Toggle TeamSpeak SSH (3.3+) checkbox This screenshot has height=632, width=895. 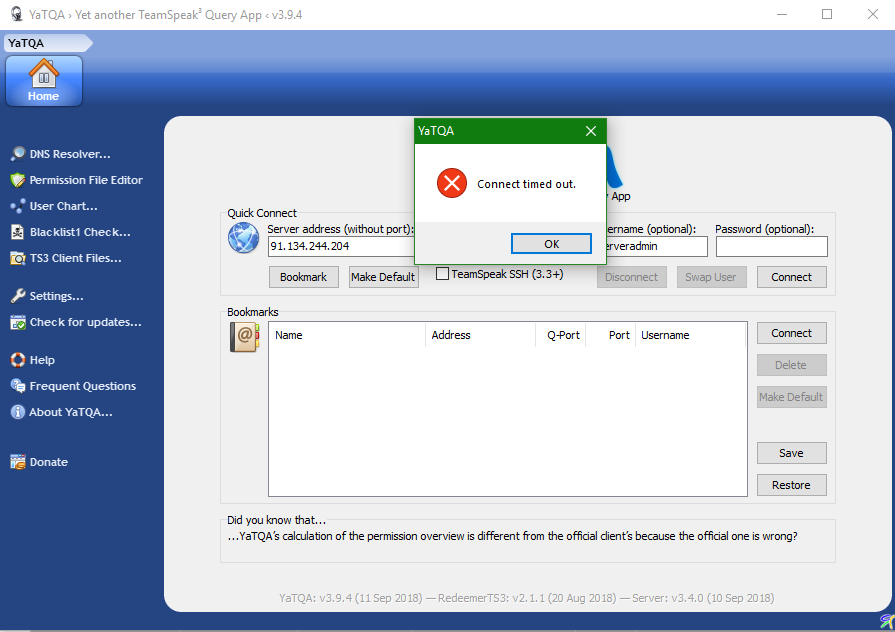442,274
